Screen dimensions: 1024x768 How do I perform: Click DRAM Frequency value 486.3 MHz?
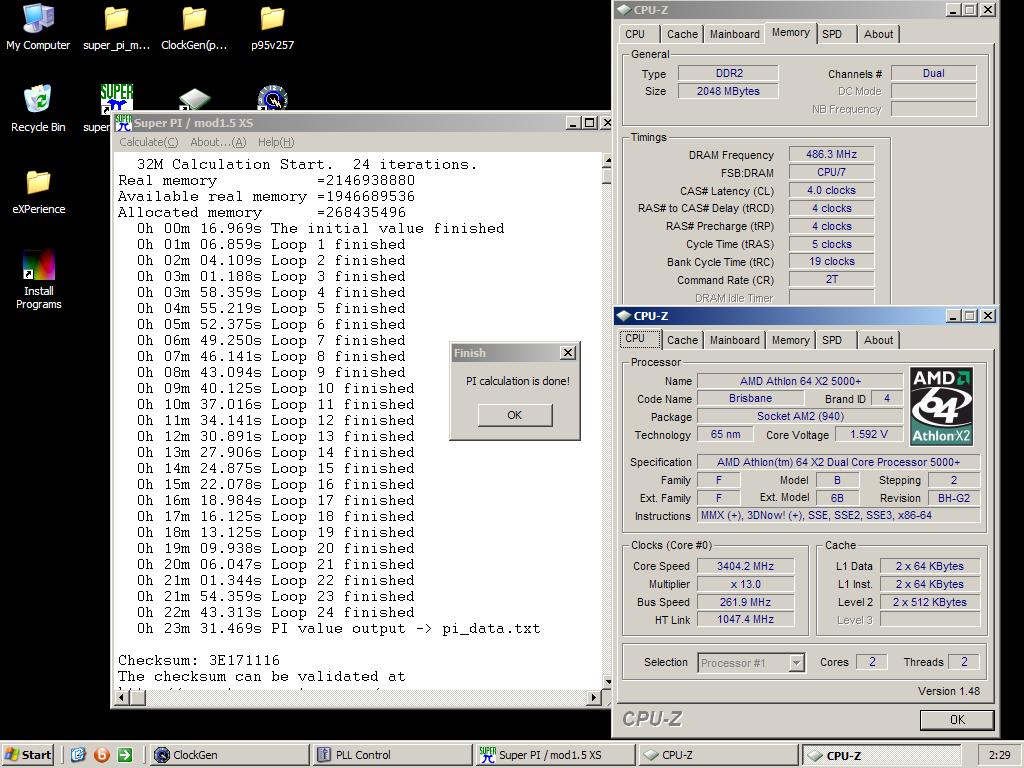[831, 154]
